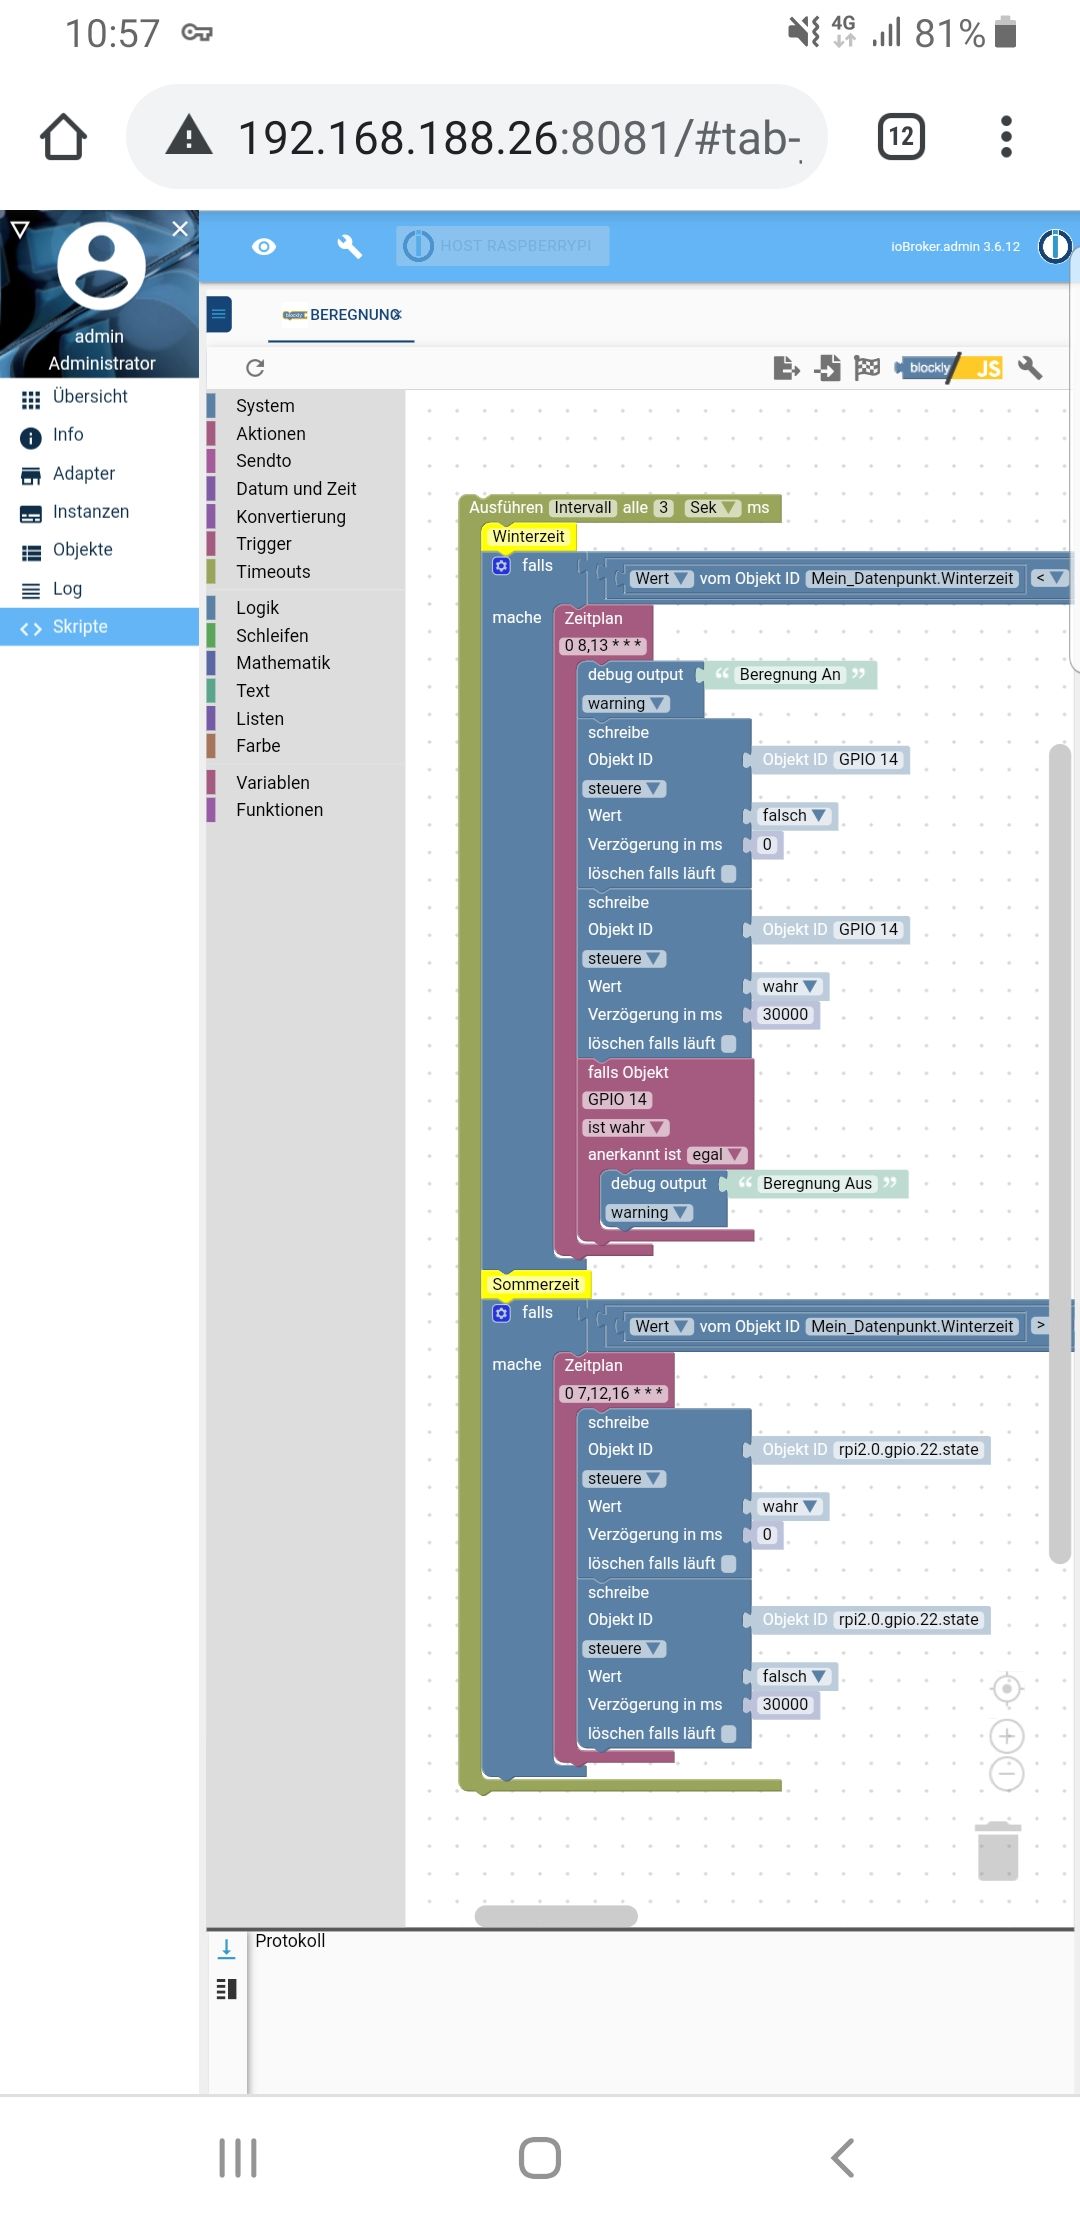Click the eye visibility icon in the header

264,246
